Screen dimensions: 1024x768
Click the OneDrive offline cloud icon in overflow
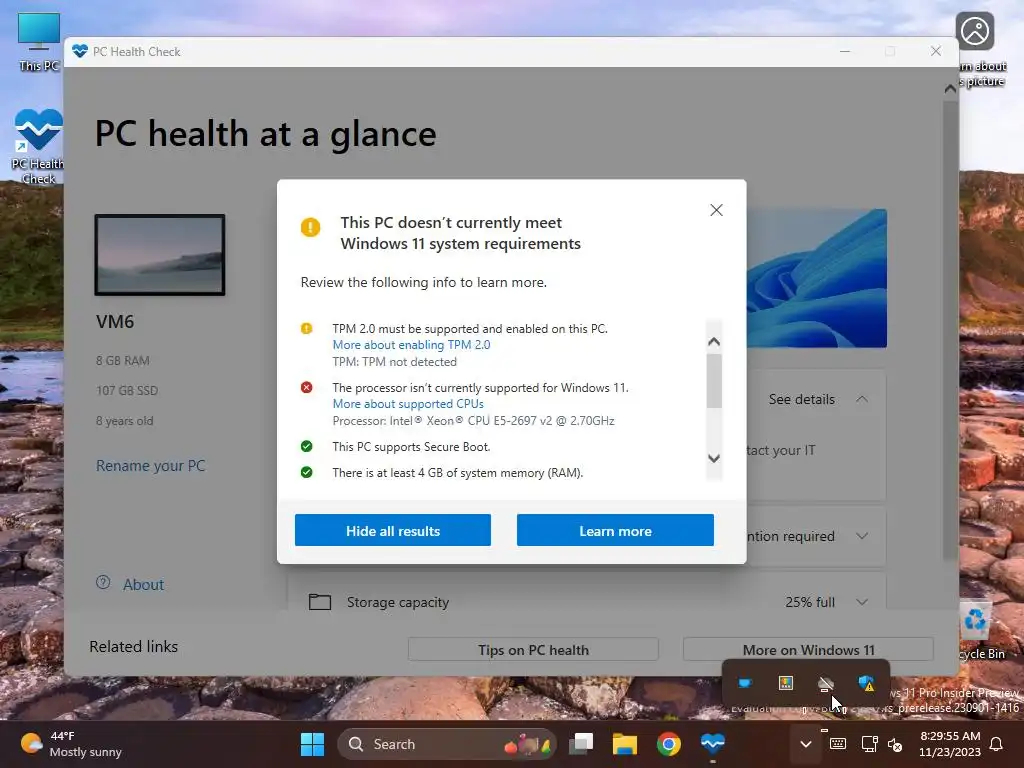(826, 684)
